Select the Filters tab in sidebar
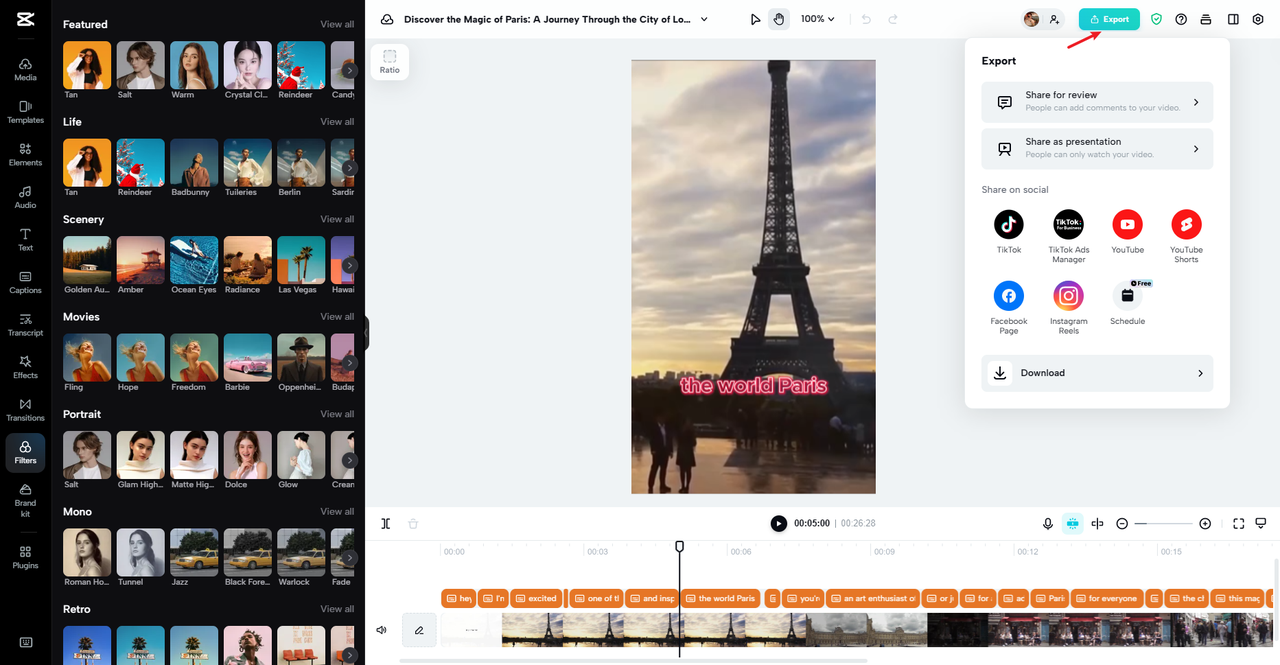Image resolution: width=1280 pixels, height=665 pixels. coord(25,452)
